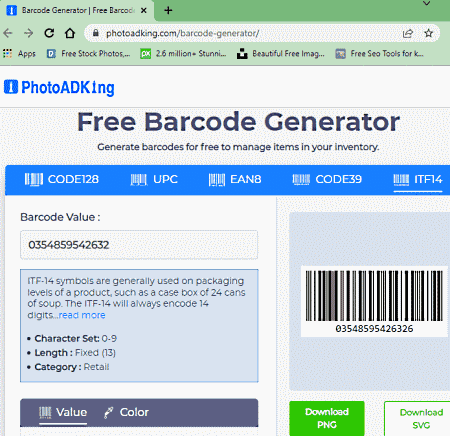Click the Download PNG button
Screen dimensions: 450x436
(x=327, y=418)
